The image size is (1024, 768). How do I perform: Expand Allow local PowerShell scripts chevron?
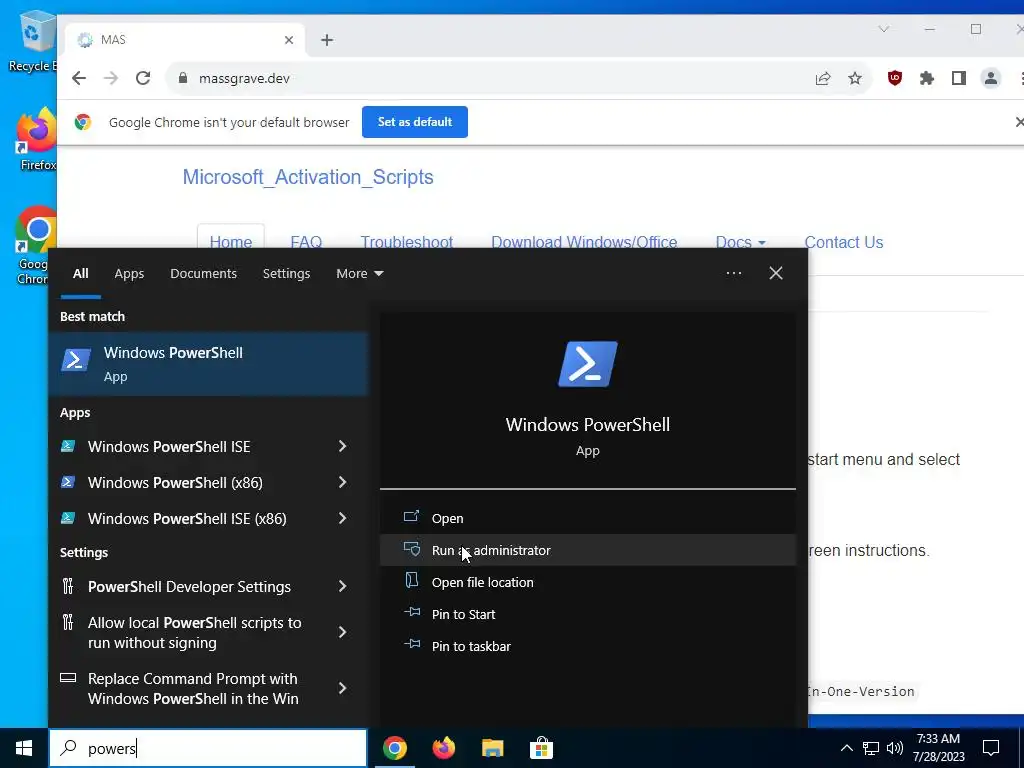tap(343, 632)
